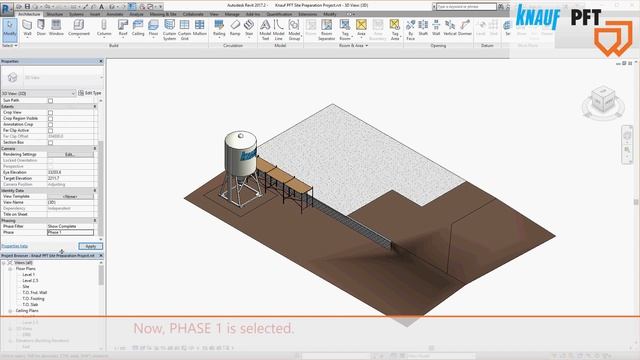
Task: Click the View Template None button
Action: coord(70,197)
